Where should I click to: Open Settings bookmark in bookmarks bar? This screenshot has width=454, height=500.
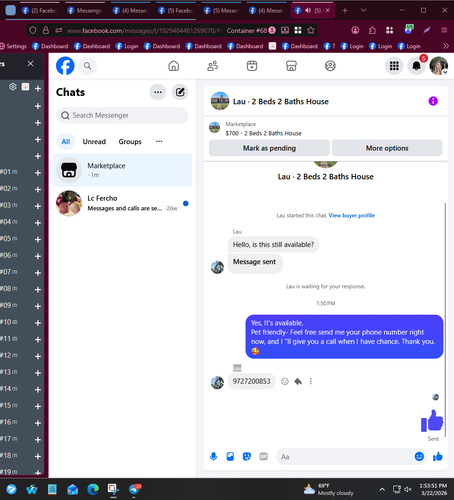[13, 46]
